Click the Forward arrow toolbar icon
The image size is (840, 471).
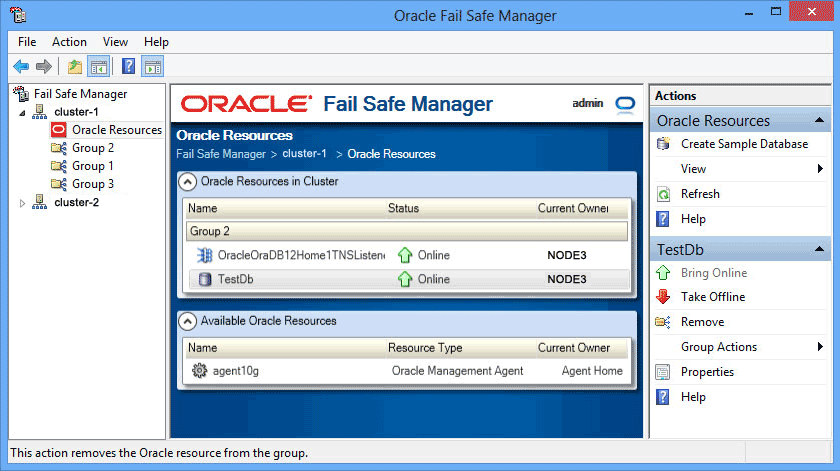43,66
